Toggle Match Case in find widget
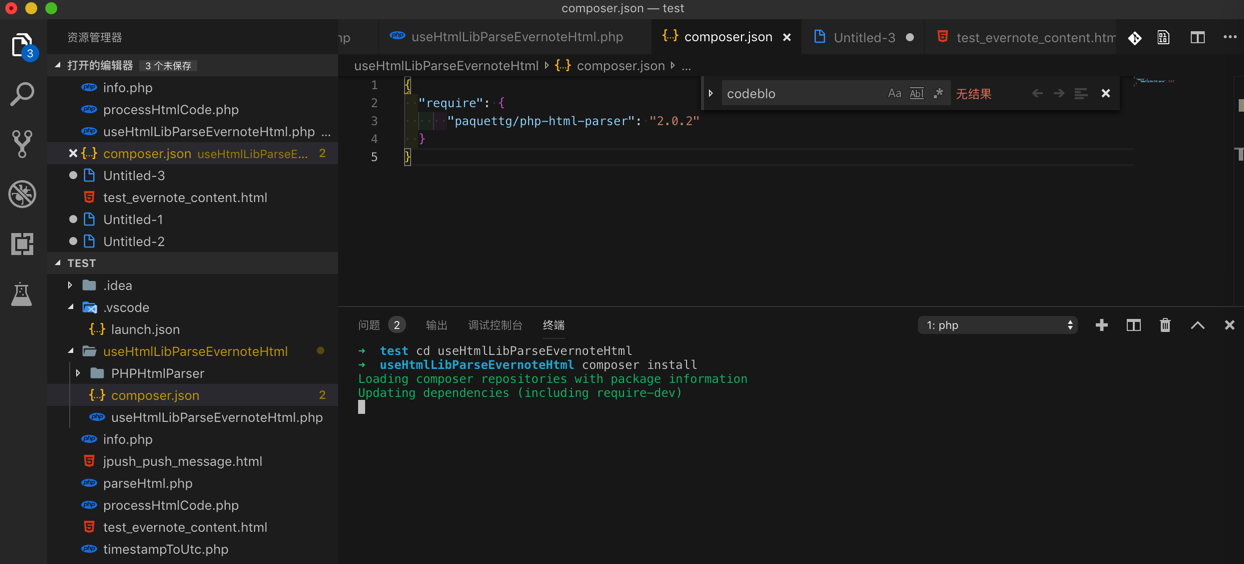Screen dimensions: 1244x564 (894, 94)
